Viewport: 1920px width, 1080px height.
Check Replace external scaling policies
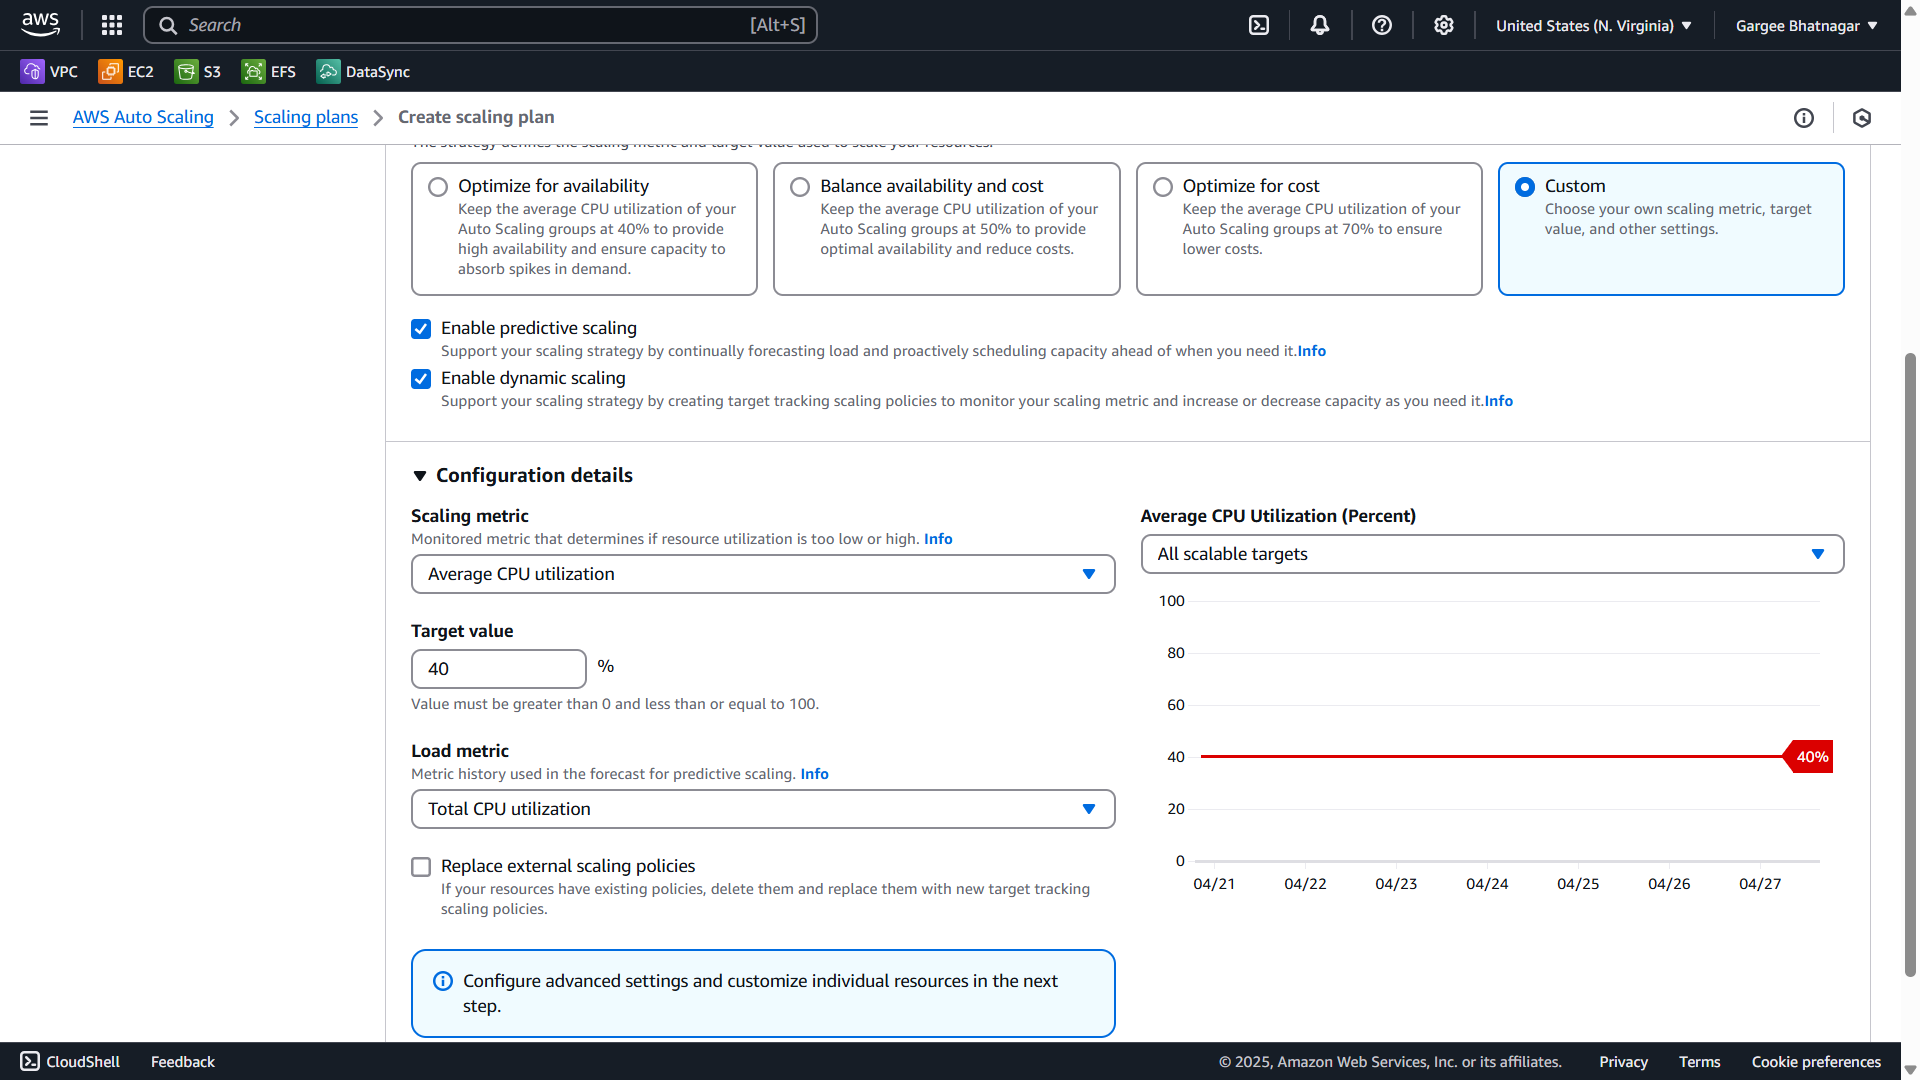click(421, 867)
